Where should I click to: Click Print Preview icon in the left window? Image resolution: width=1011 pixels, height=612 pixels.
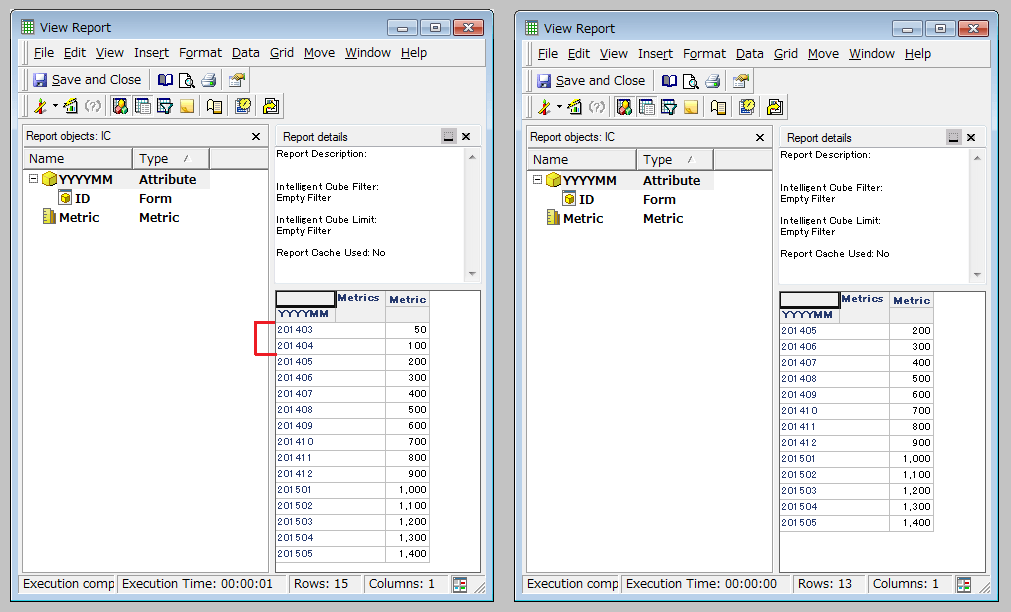186,80
